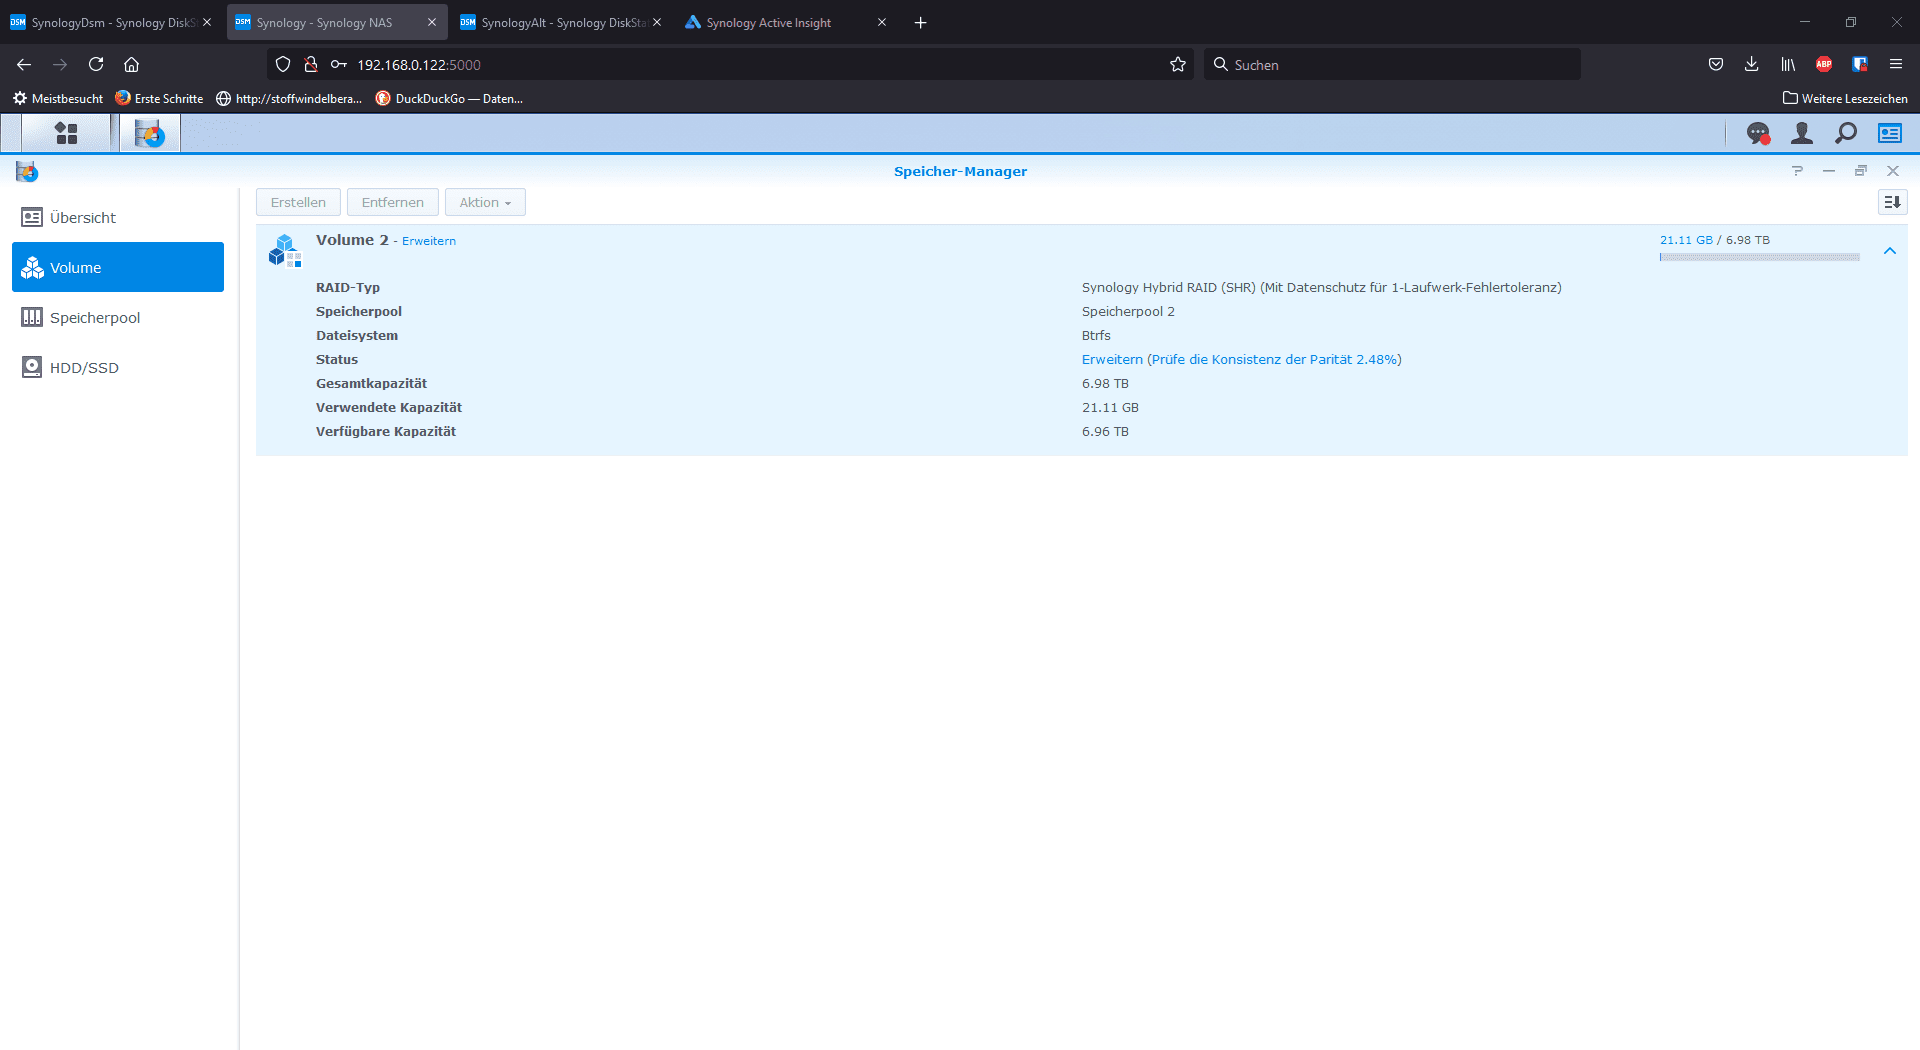The height and width of the screenshot is (1050, 1920).
Task: Collapse the Volume 2 details chevron
Action: pyautogui.click(x=1890, y=251)
